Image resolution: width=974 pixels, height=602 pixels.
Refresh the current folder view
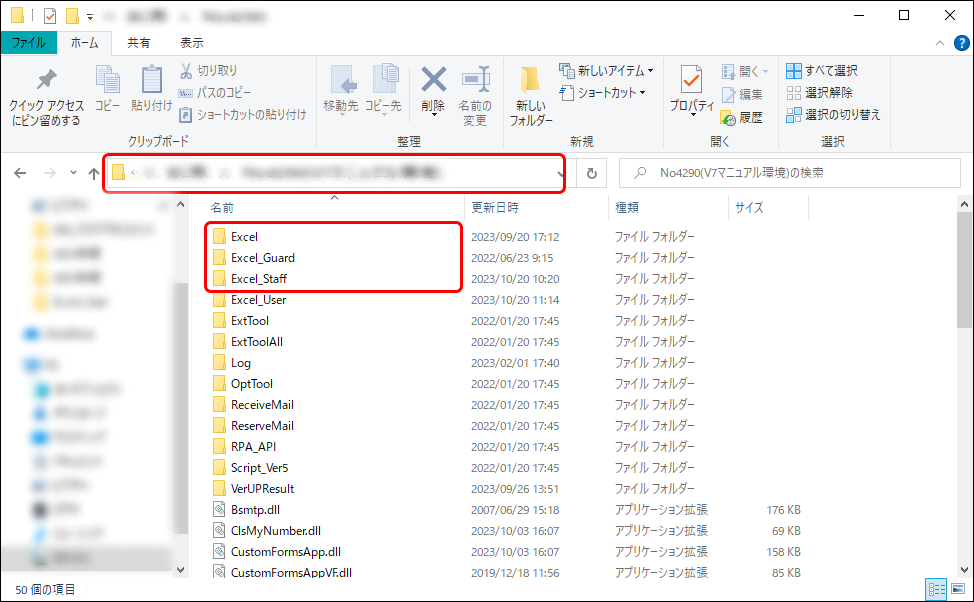click(x=592, y=173)
